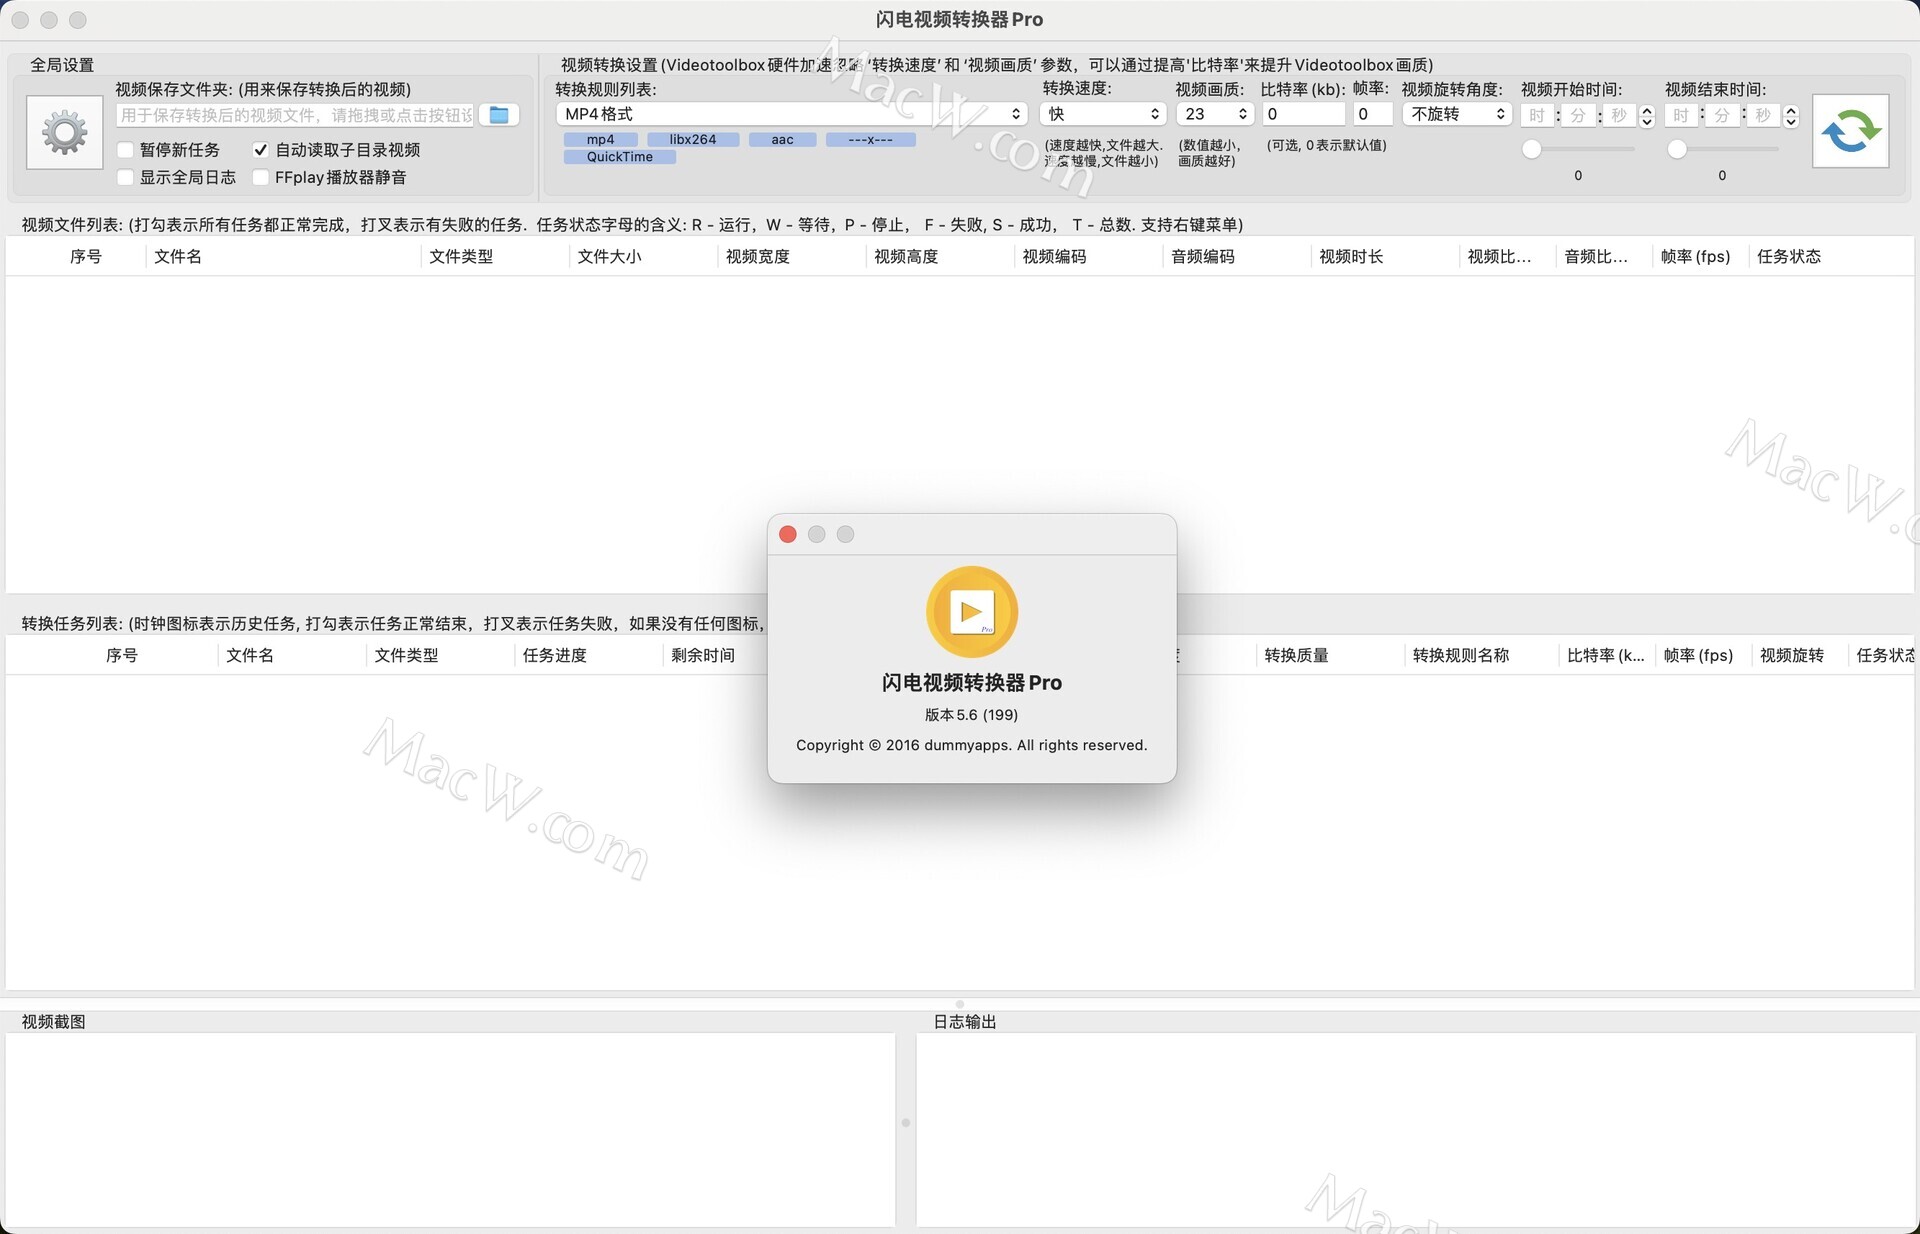Click the 比特率 (kb) input field
This screenshot has width=1920, height=1234.
(1303, 114)
